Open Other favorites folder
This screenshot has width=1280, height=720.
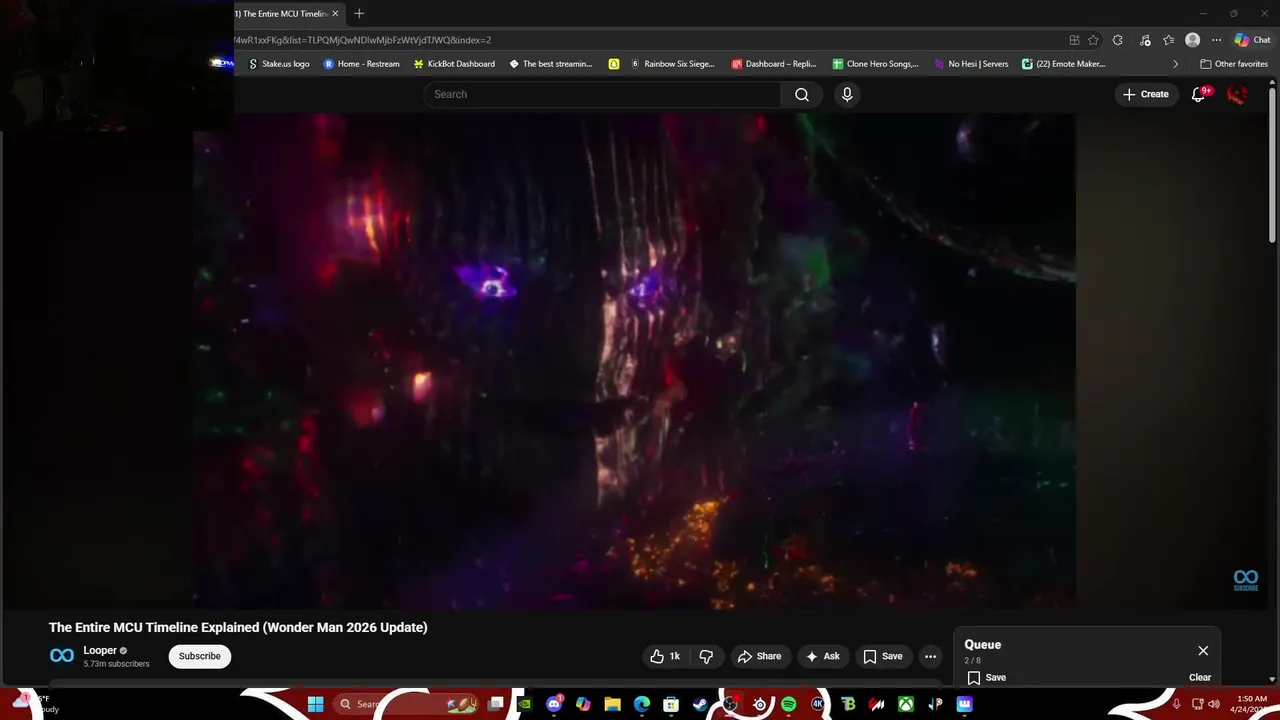click(x=1234, y=64)
